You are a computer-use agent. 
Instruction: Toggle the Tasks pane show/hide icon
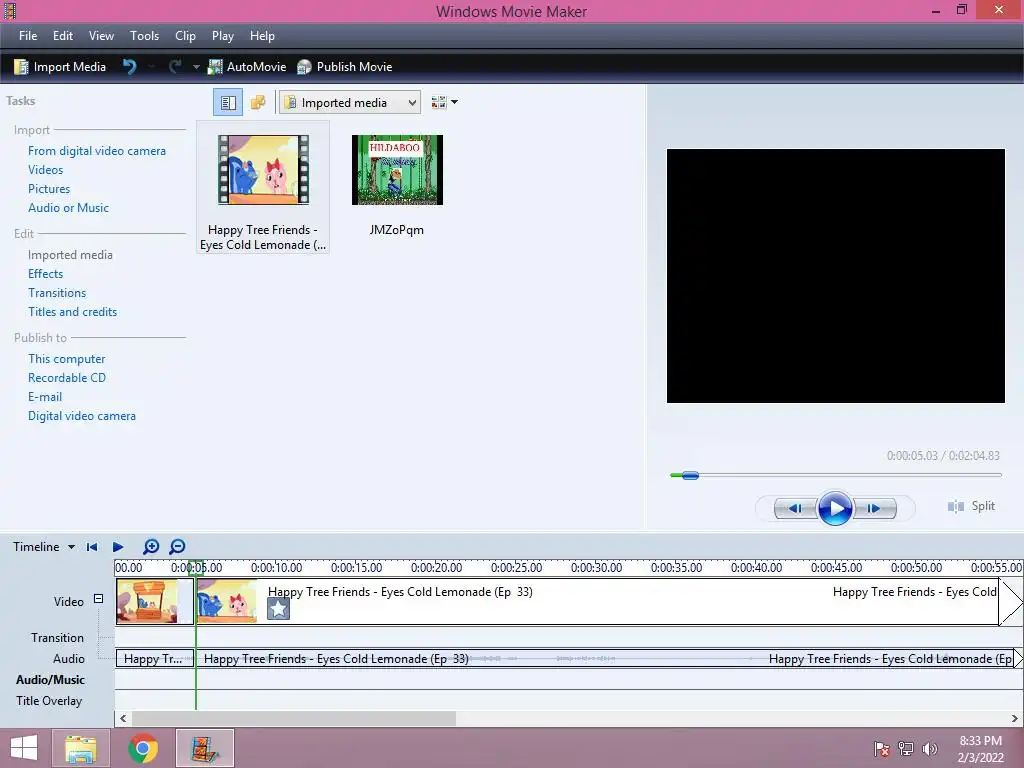coord(228,103)
